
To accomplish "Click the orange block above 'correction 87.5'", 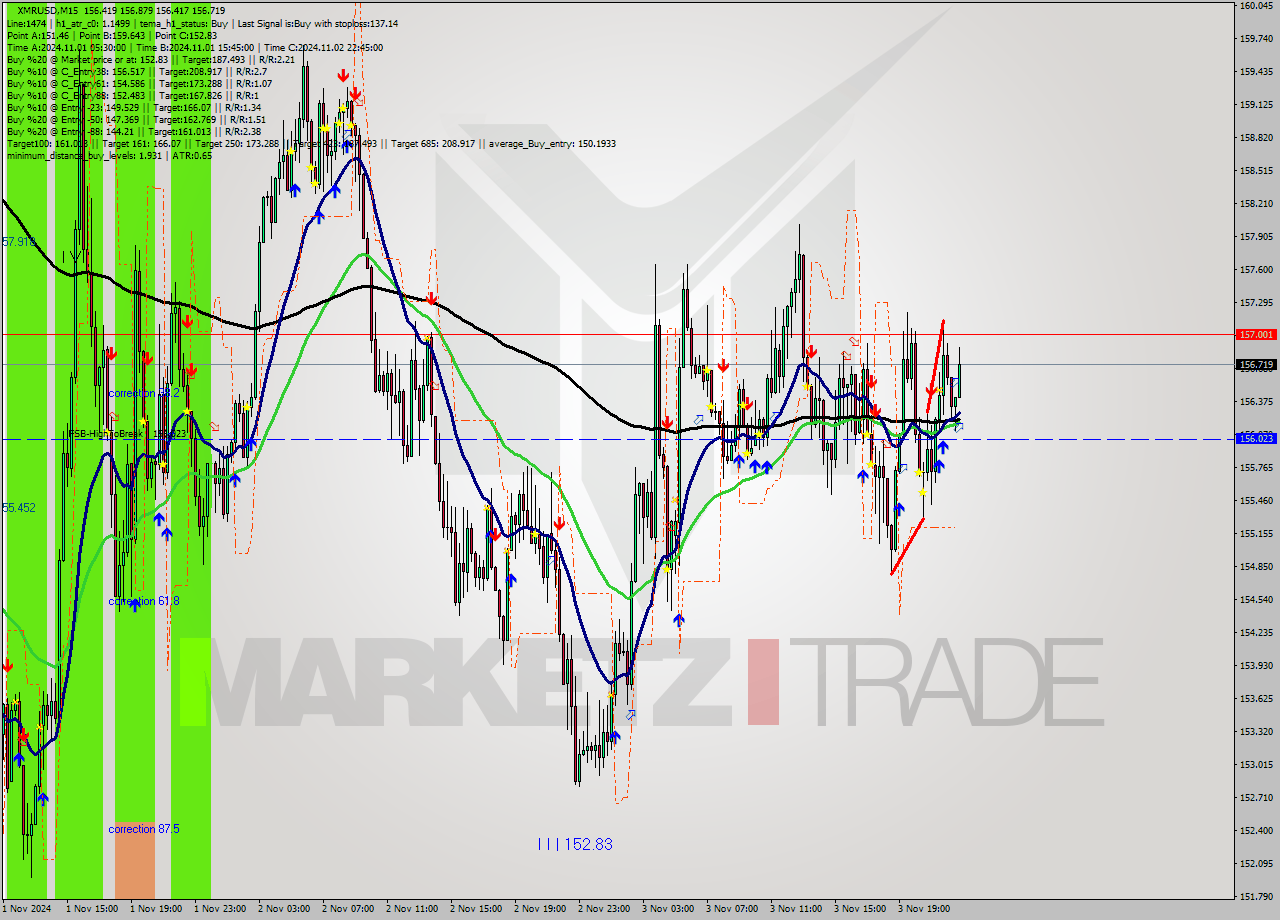I will (135, 860).
